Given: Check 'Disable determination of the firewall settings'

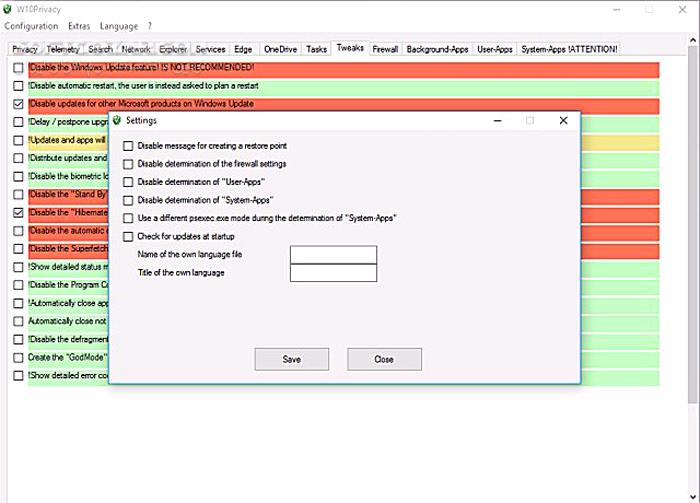Looking at the screenshot, I should click(128, 164).
